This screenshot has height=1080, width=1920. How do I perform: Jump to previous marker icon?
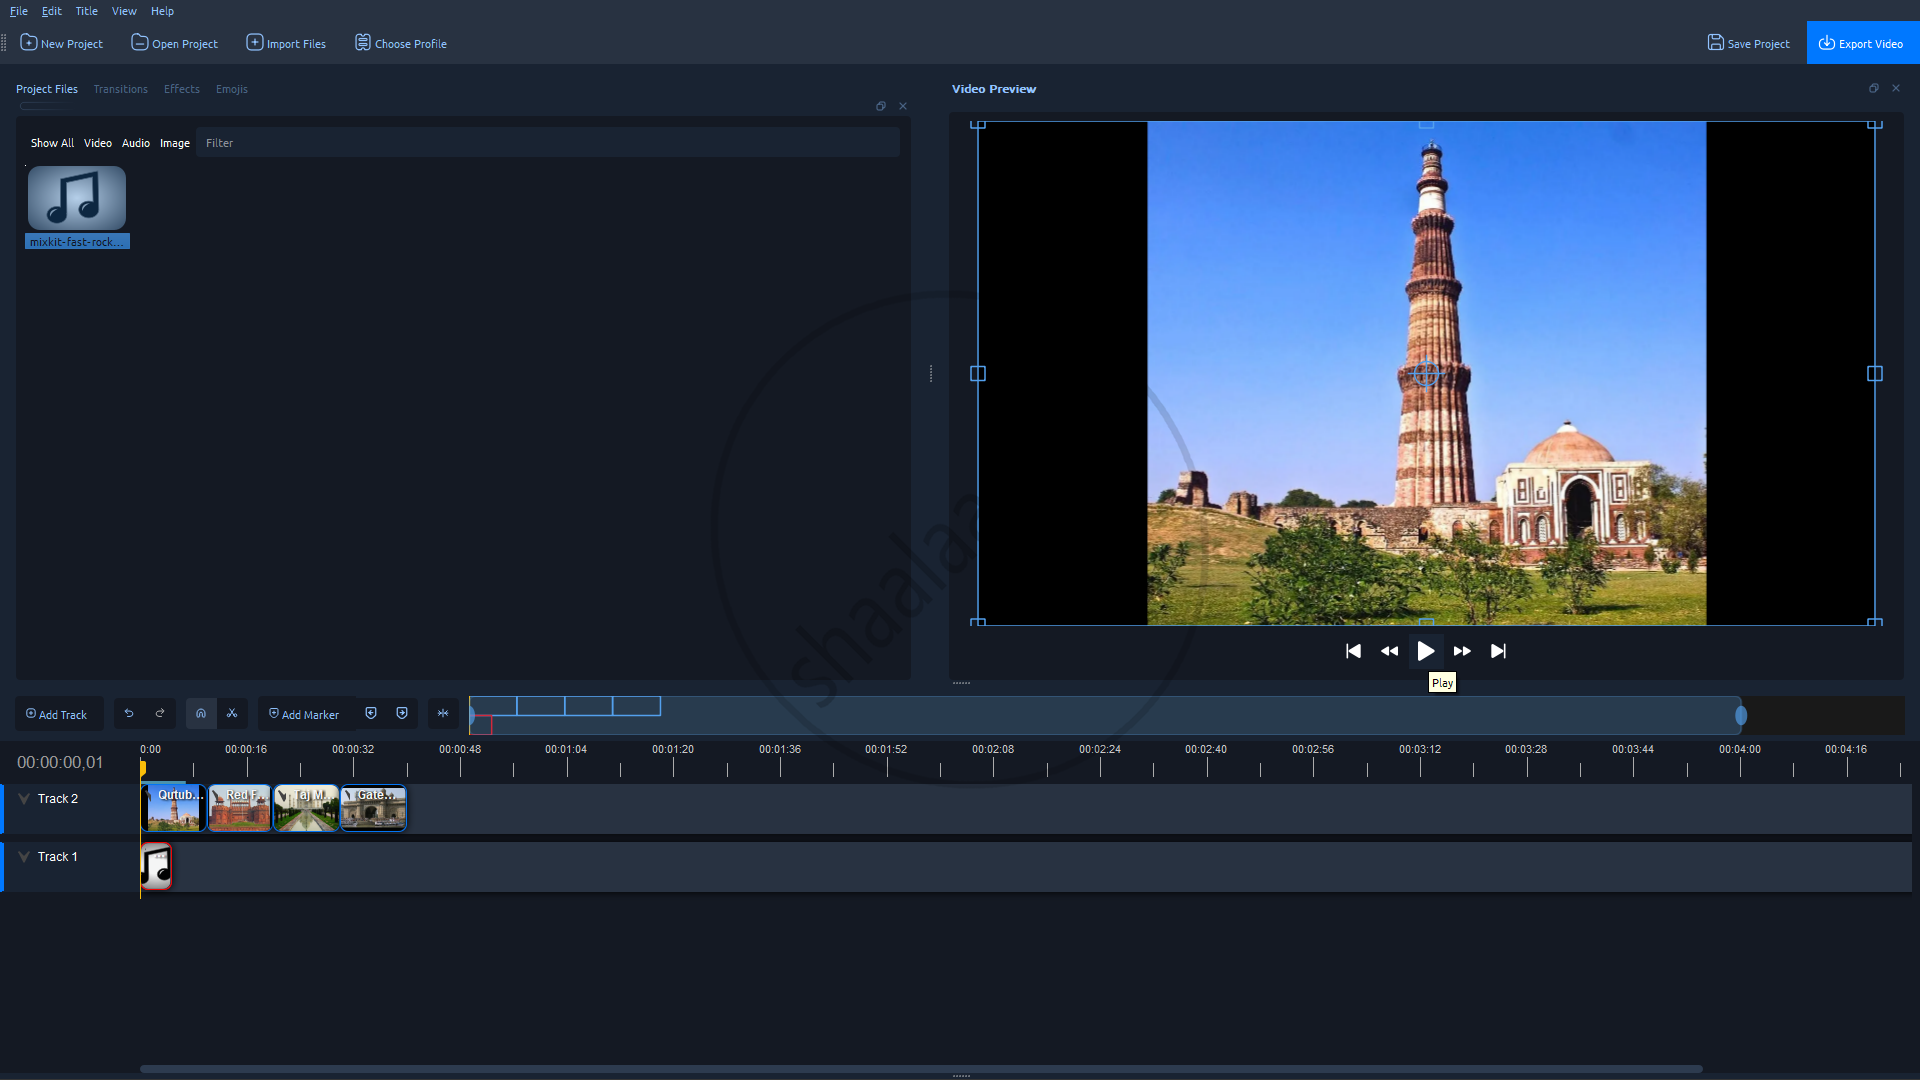click(371, 714)
